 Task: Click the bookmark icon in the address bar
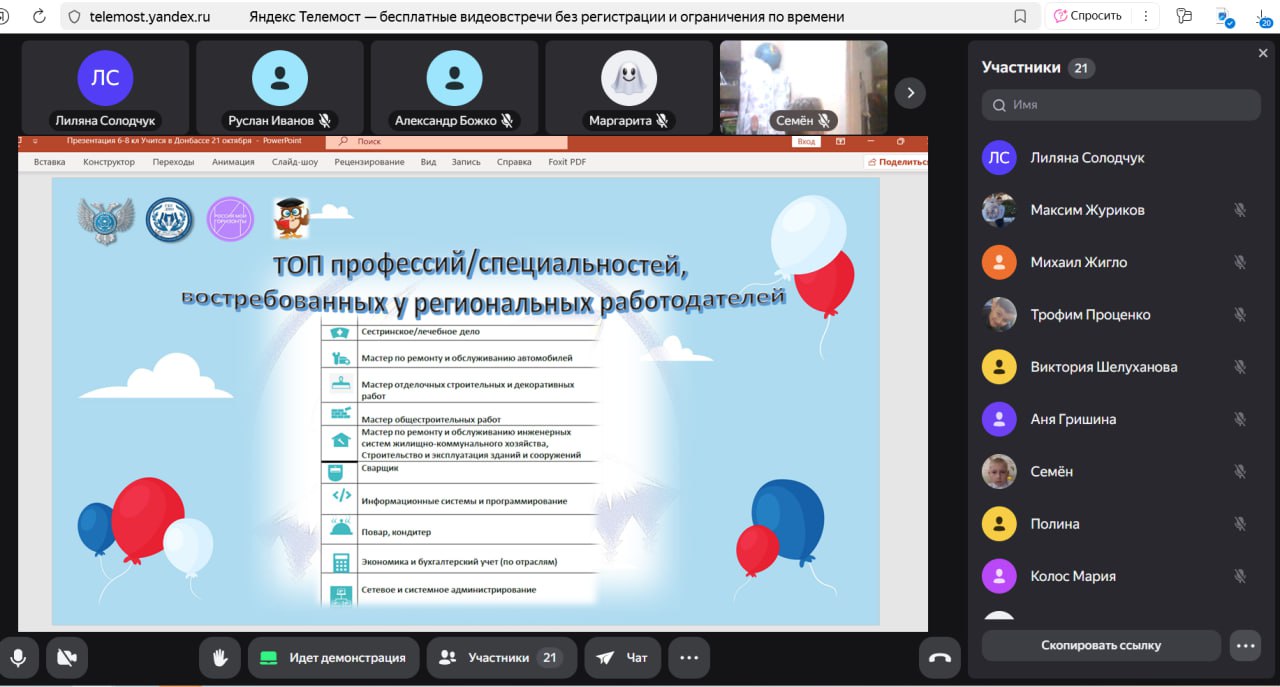coord(1020,16)
